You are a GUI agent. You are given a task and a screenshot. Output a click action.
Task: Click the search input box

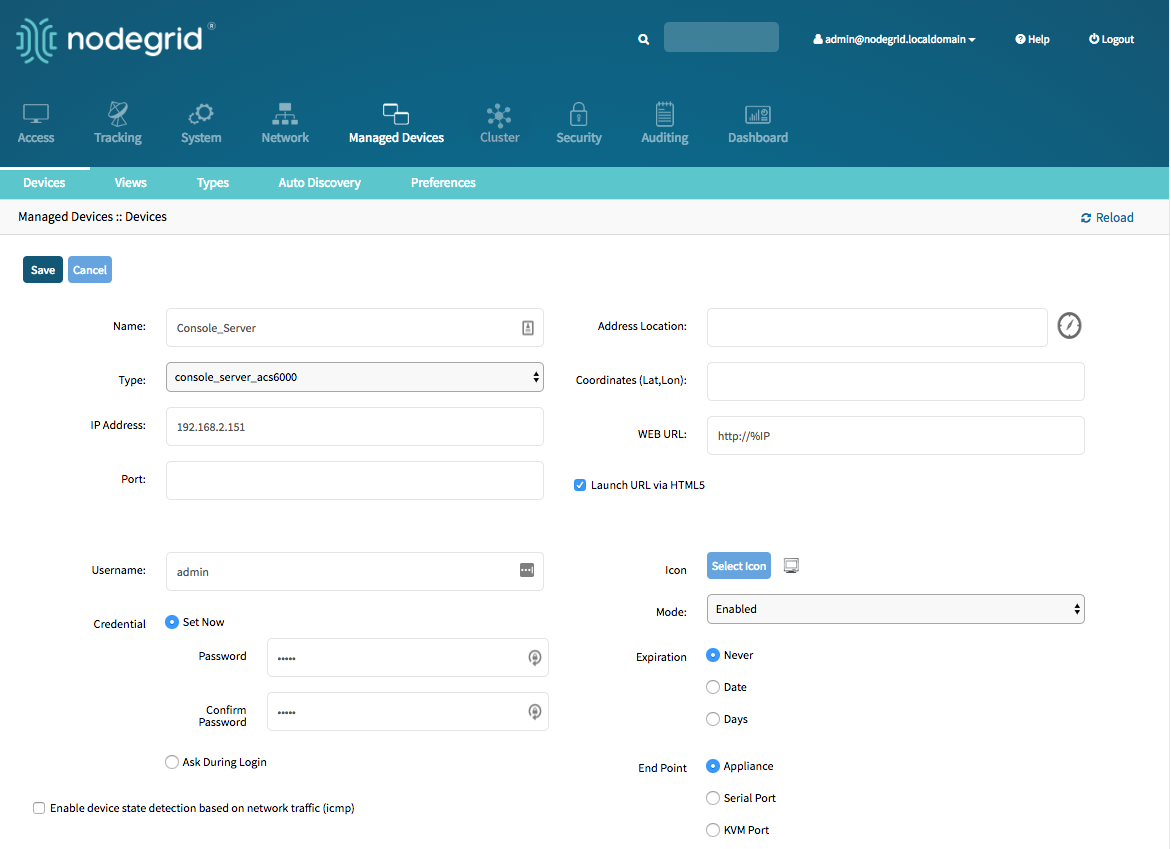click(x=721, y=37)
